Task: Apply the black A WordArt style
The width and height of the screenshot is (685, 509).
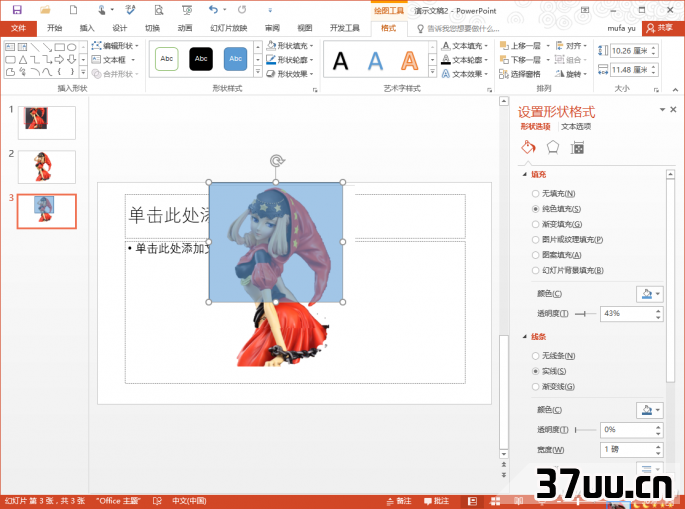Action: 340,61
